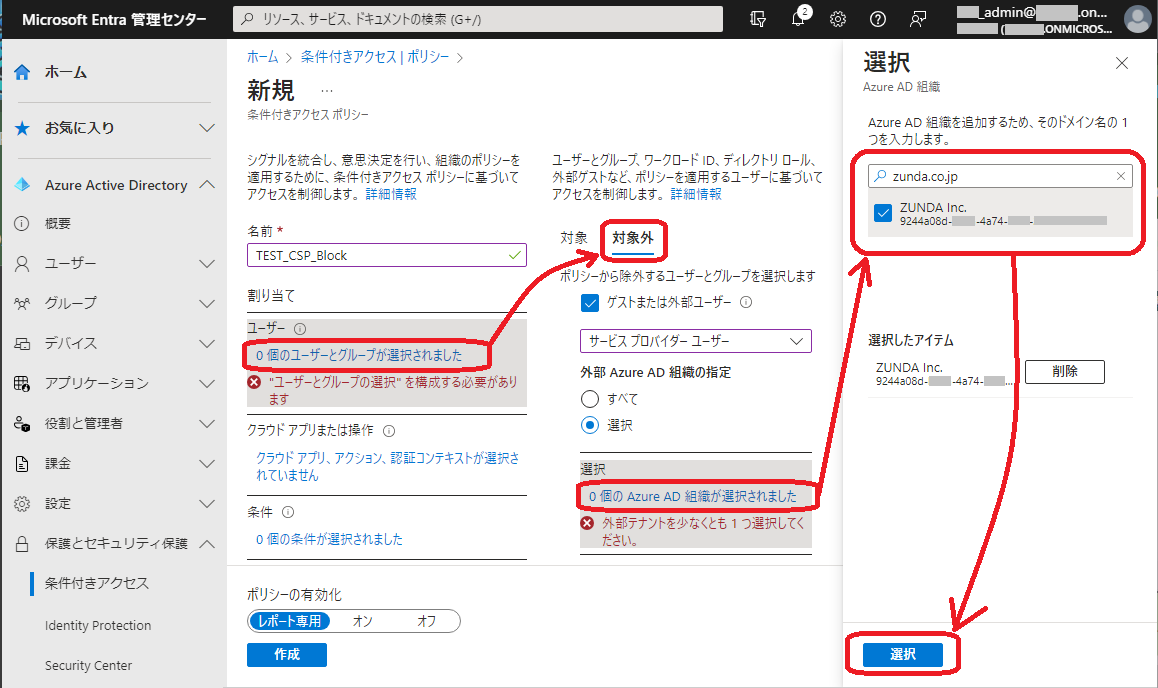Click the 役割と管理者 icon in sidebar

(x=22, y=424)
